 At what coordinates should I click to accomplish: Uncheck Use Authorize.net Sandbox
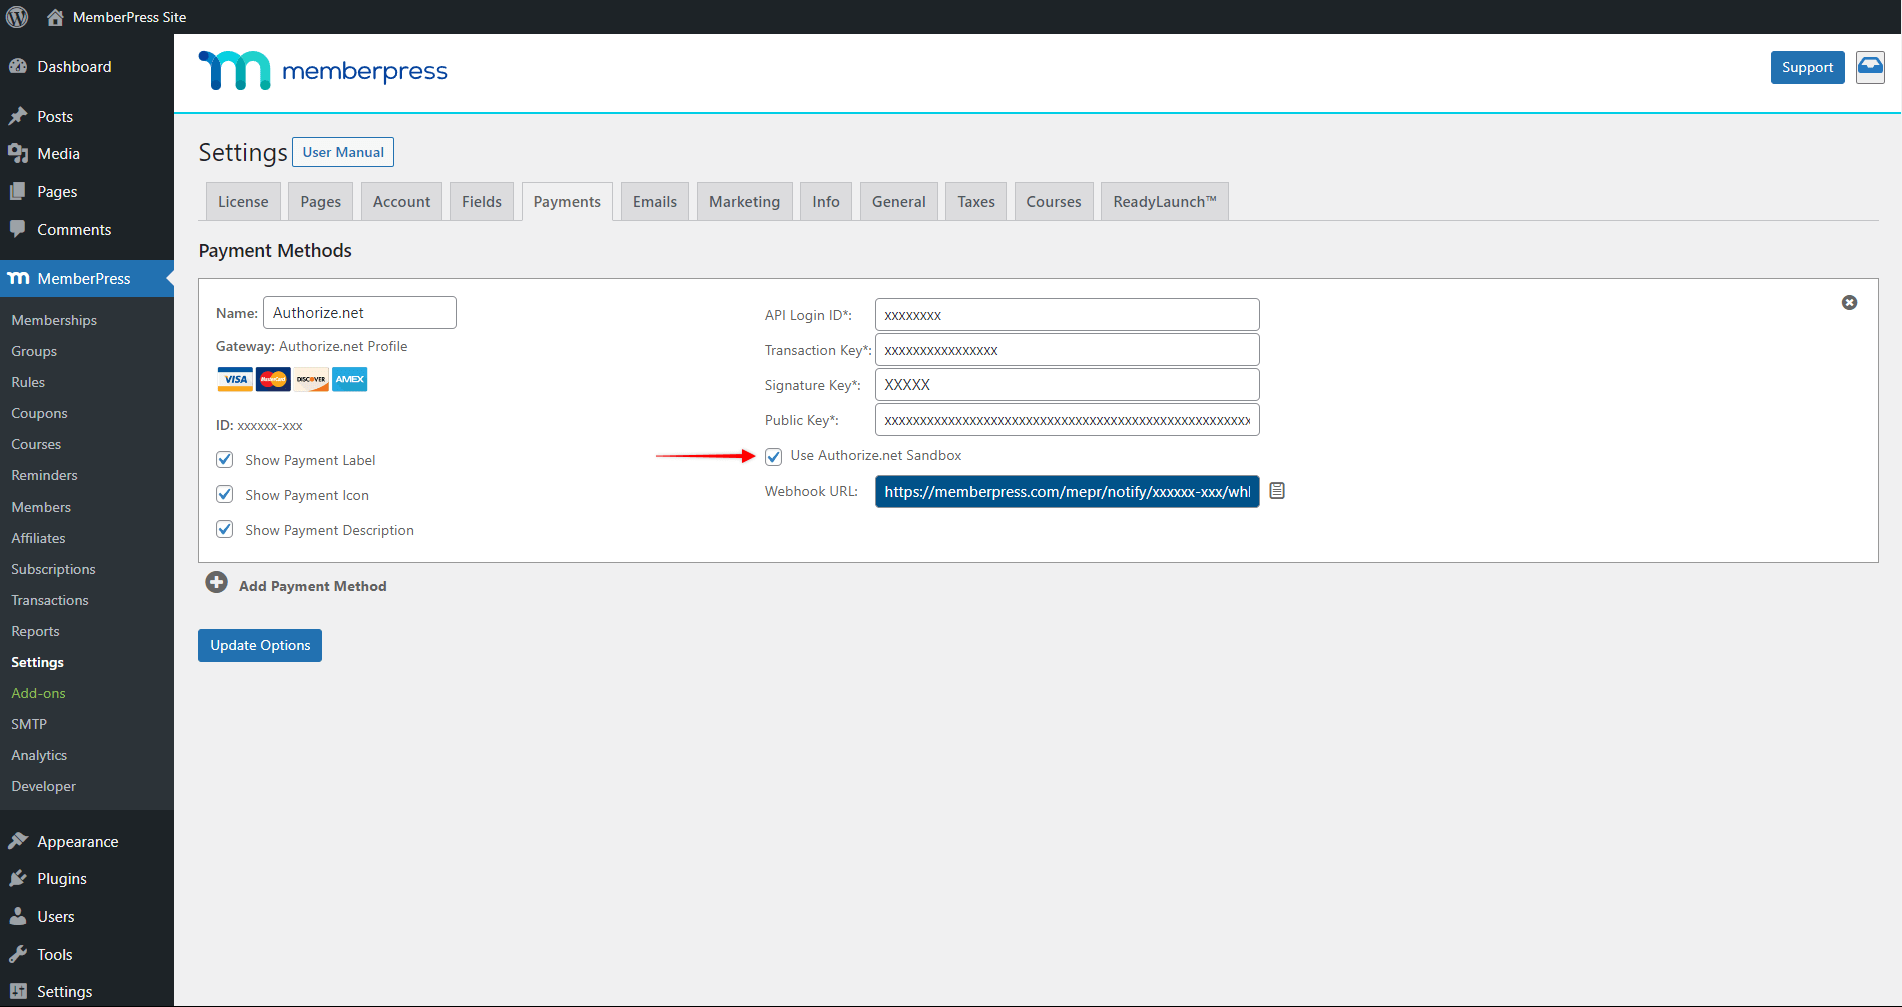tap(774, 456)
